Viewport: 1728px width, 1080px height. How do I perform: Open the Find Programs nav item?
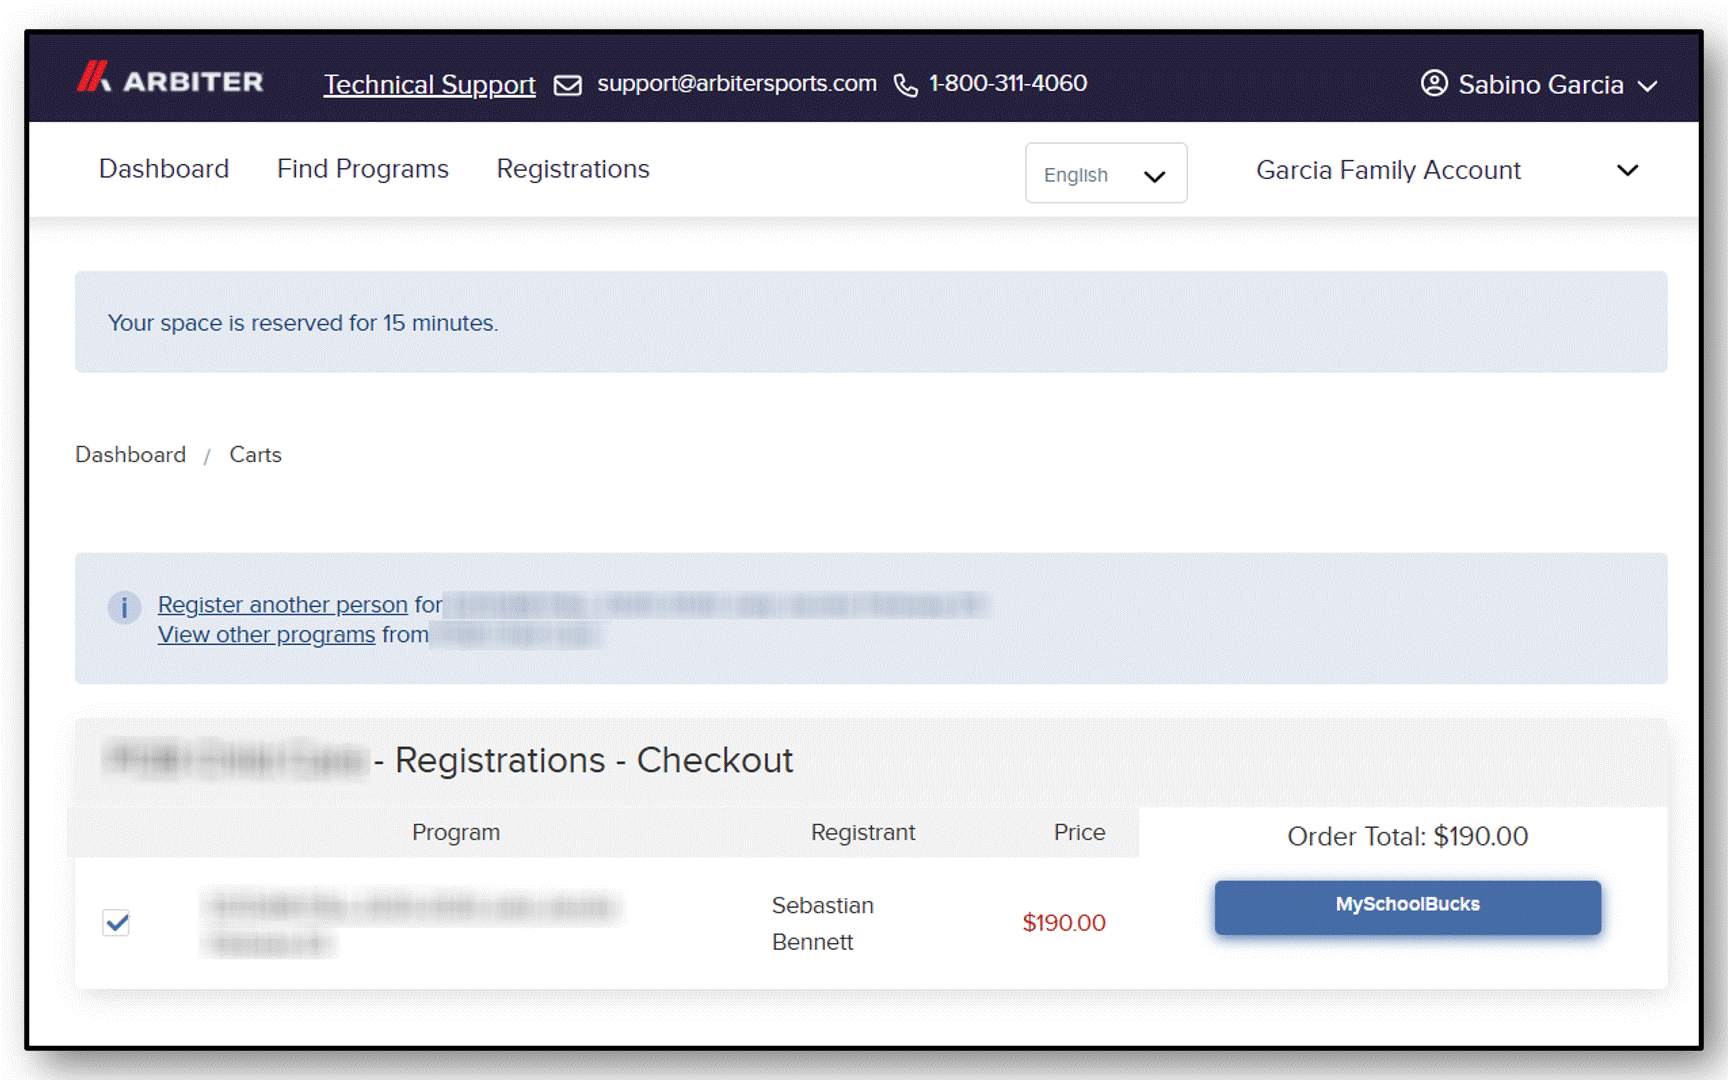click(363, 169)
